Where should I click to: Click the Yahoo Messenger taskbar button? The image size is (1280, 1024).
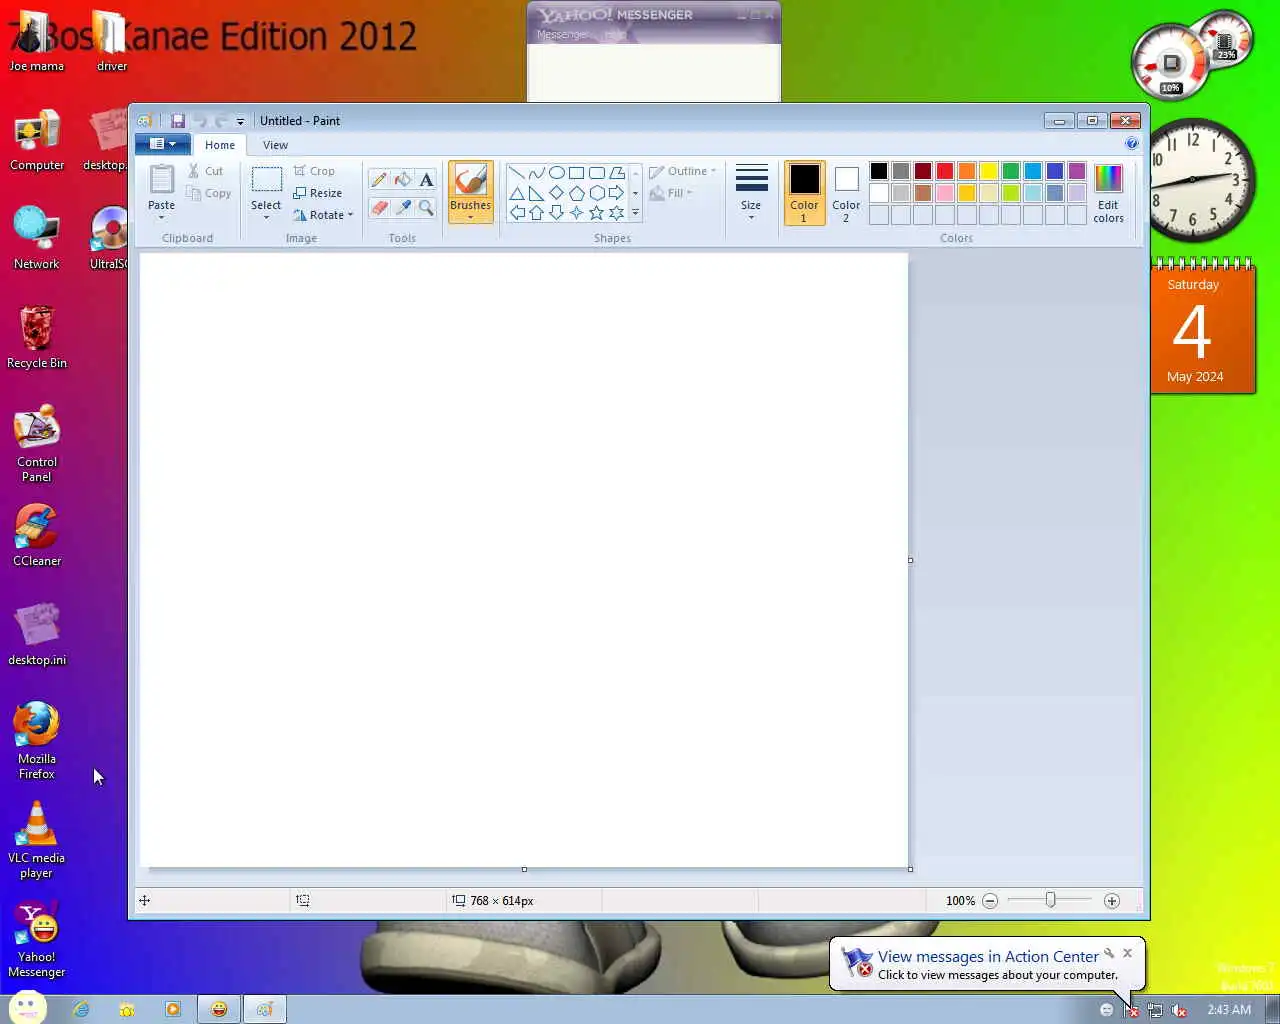point(218,1009)
